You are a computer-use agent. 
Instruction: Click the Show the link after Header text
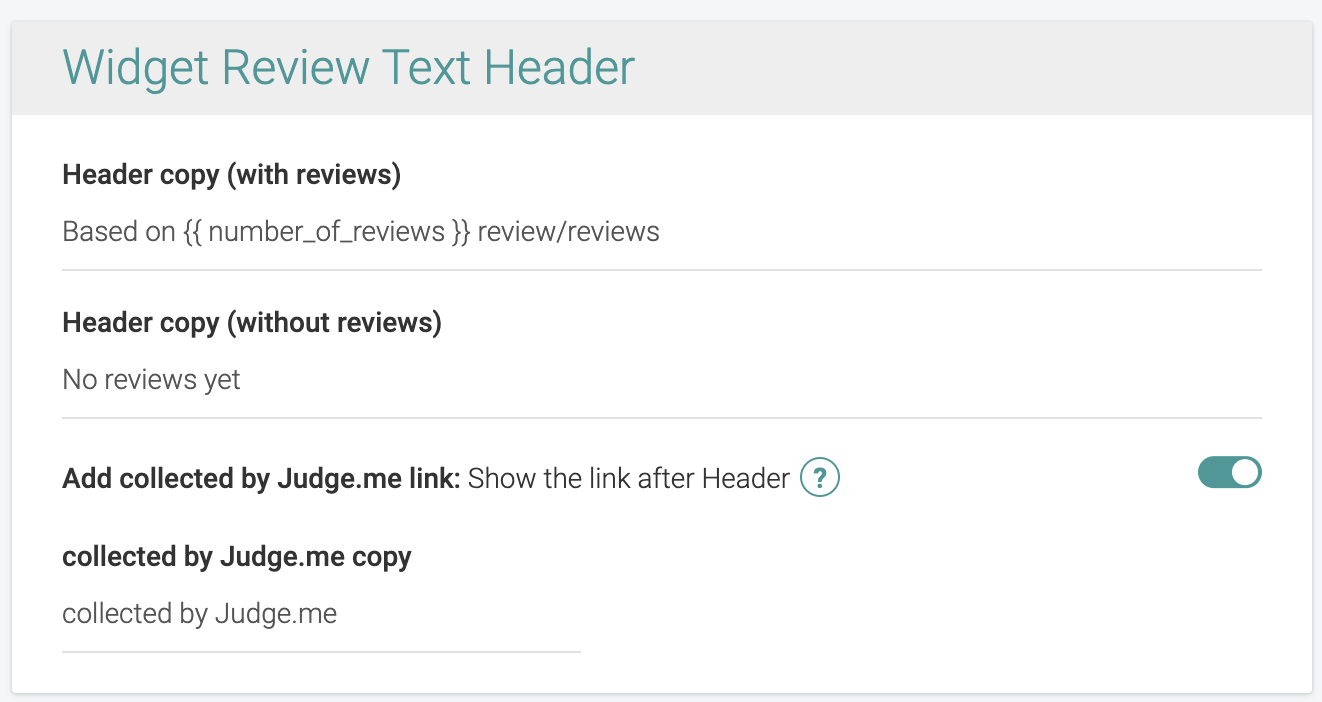point(628,478)
